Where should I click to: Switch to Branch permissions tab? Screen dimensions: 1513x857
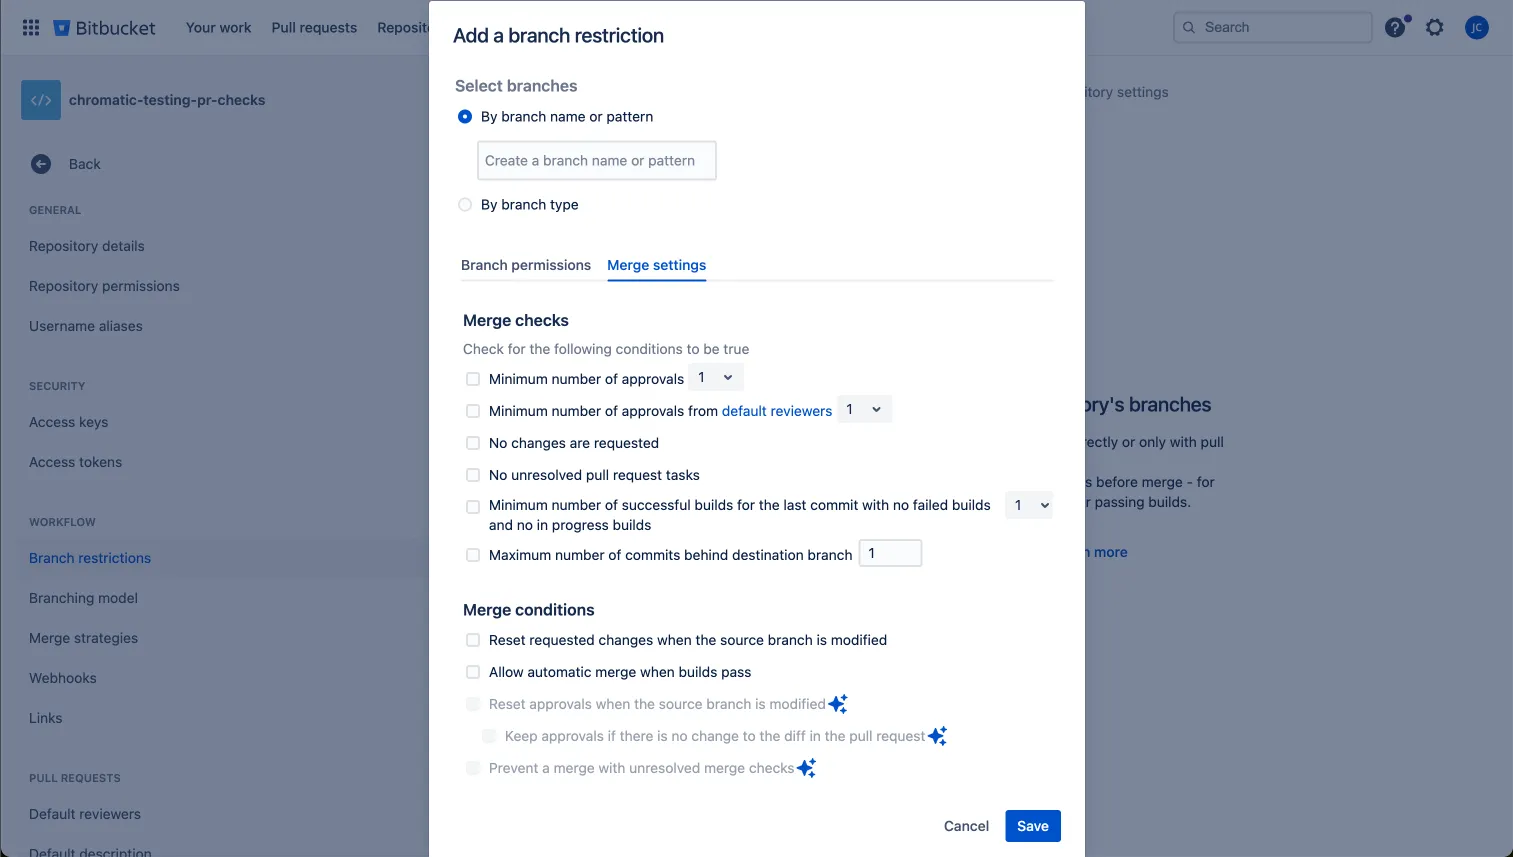(526, 265)
